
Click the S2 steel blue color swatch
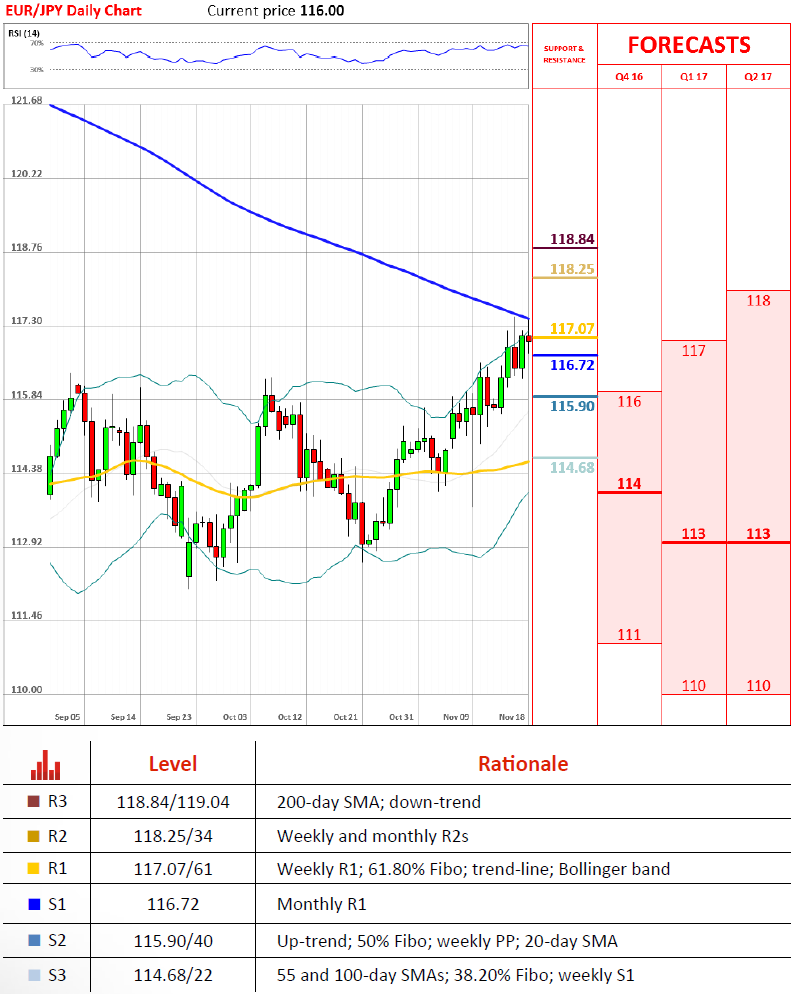[34, 940]
